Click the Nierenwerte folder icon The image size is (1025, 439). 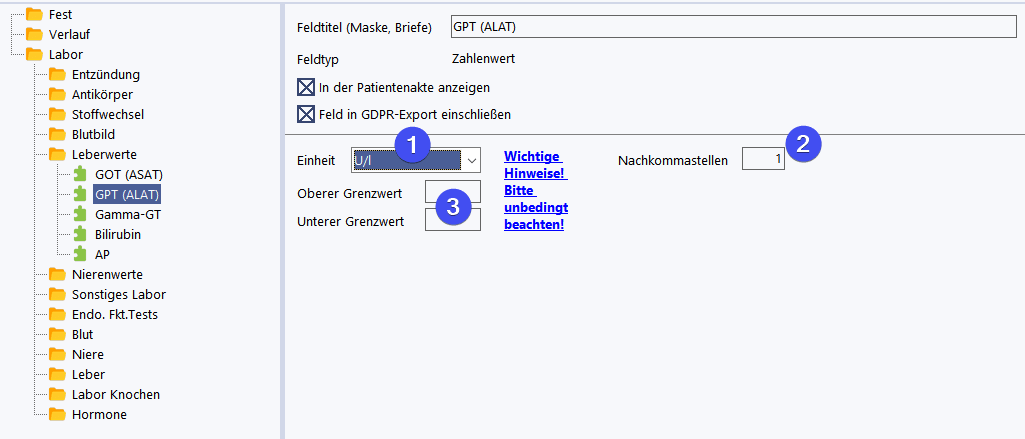[x=57, y=274]
